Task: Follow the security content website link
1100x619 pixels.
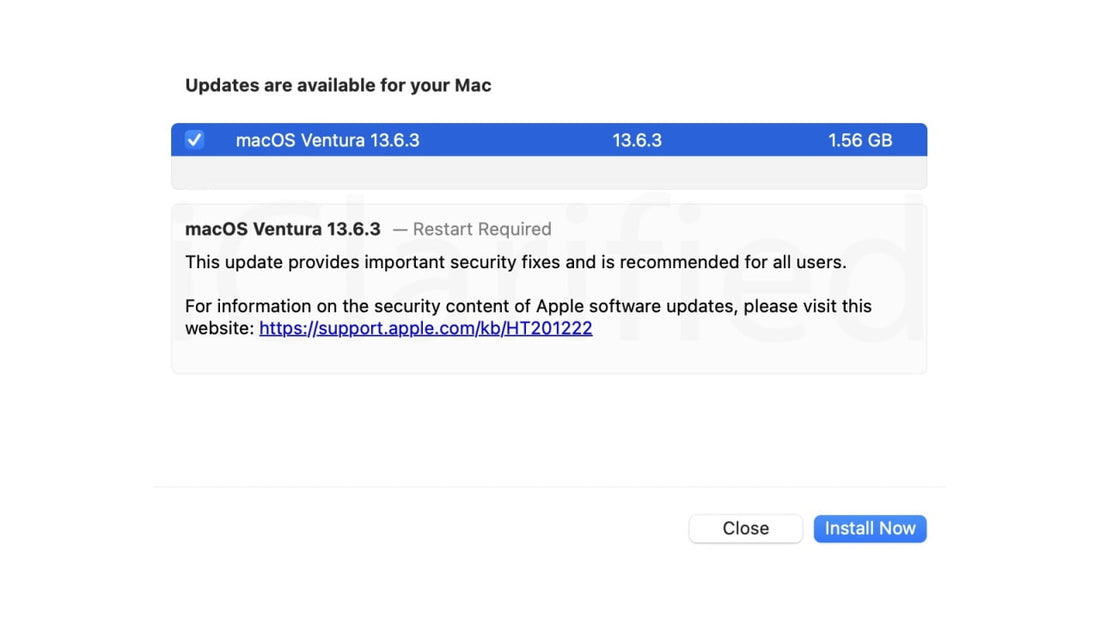Action: click(x=425, y=328)
